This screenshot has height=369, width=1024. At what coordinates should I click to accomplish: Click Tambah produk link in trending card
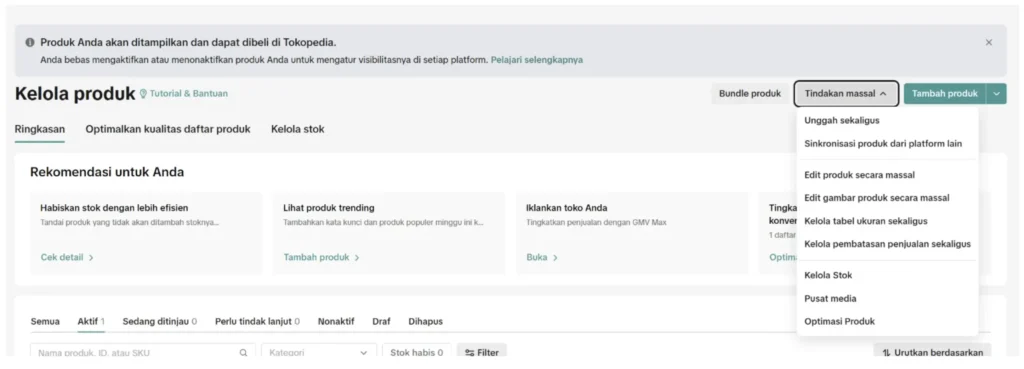point(321,257)
